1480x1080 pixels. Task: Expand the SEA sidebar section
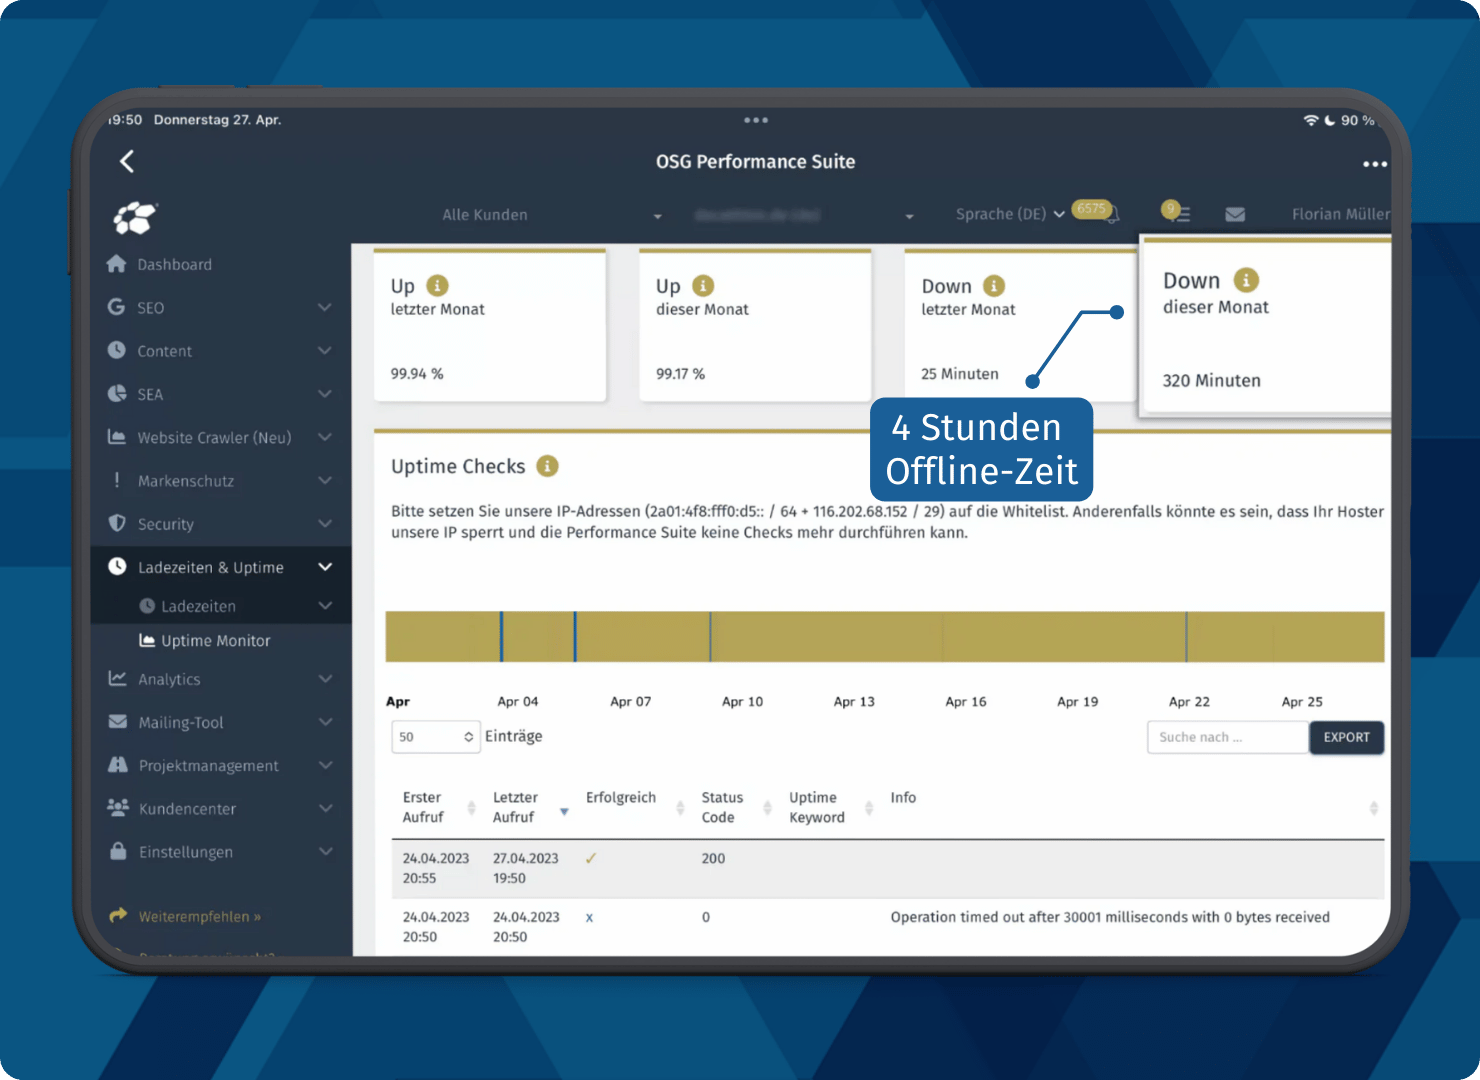coord(325,394)
